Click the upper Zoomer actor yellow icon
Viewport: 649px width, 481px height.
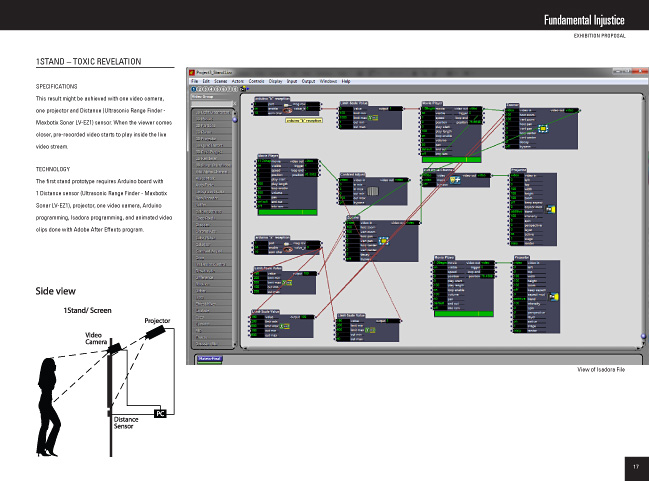click(x=541, y=127)
